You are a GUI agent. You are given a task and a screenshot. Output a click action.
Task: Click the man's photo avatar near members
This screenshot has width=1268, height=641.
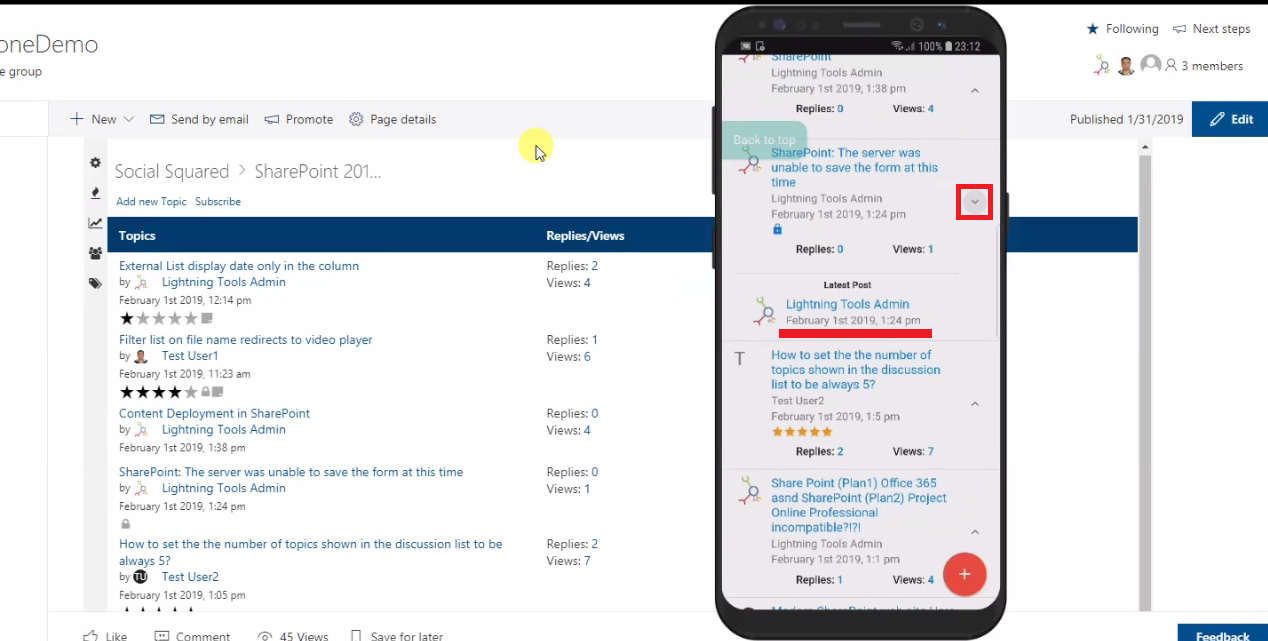tap(1126, 66)
